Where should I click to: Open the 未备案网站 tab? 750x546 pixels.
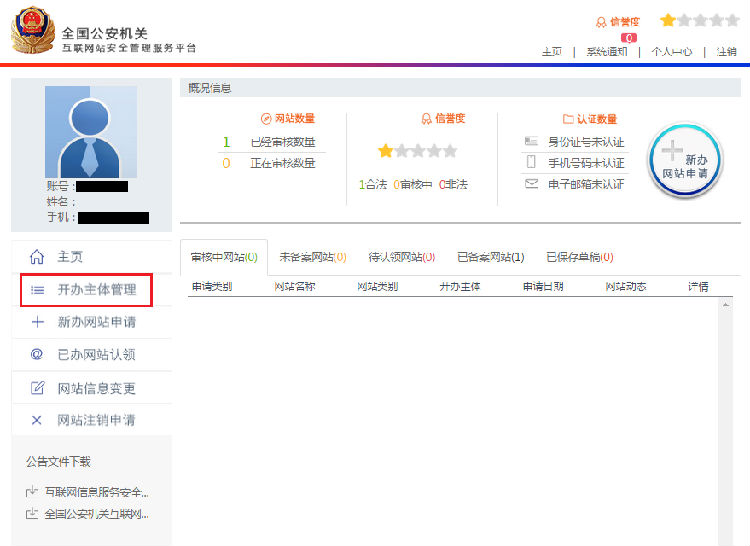[x=312, y=258]
